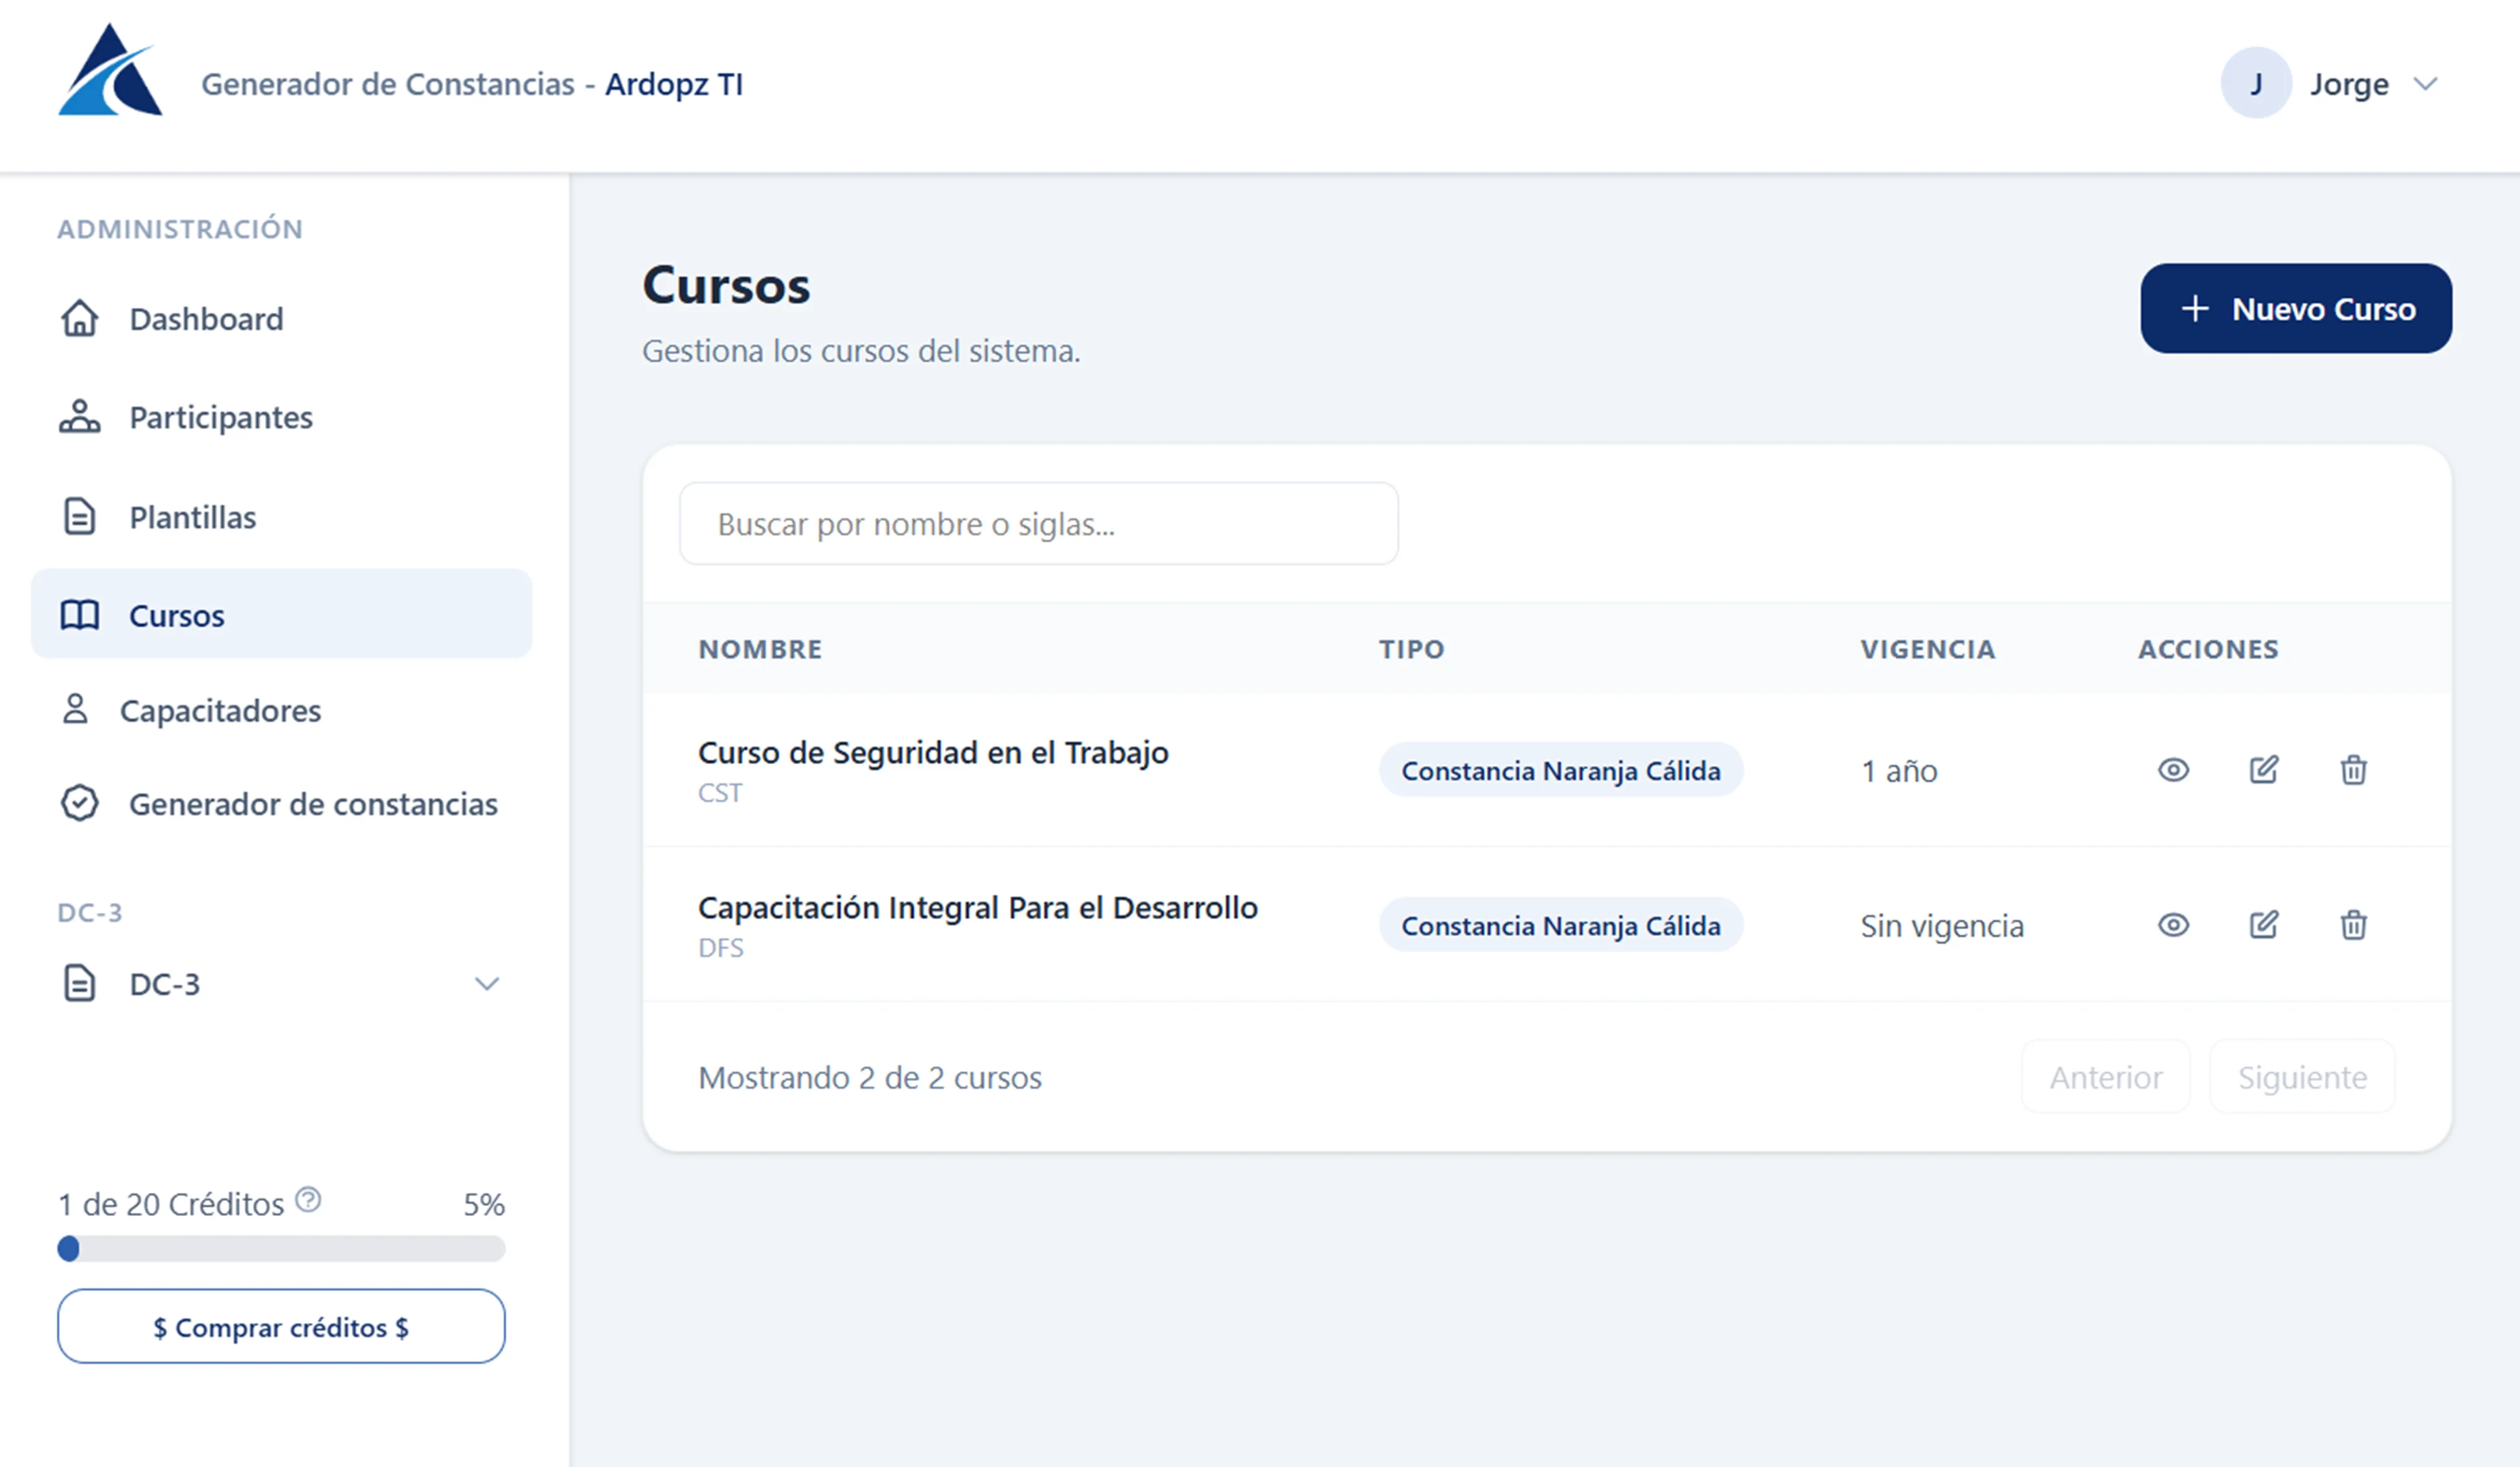Click the Nuevo Curso button
Viewport: 2520px width, 1467px height.
tap(2296, 309)
